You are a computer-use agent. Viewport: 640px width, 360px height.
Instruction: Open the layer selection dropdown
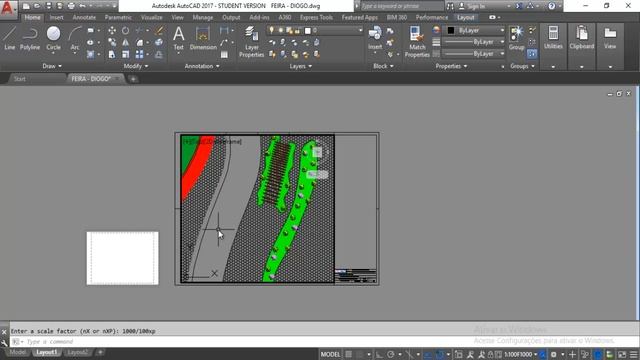coord(315,31)
